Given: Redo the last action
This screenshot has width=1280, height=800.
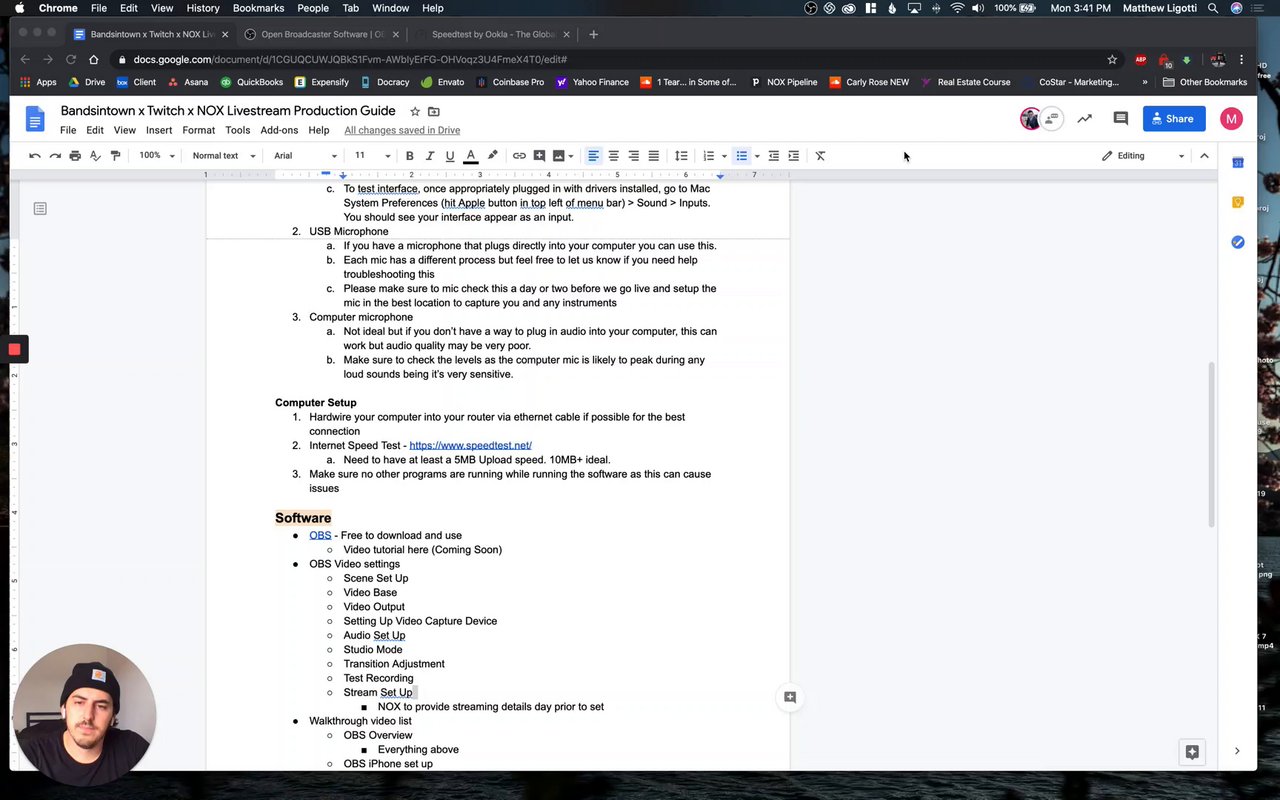Looking at the screenshot, I should (x=55, y=156).
